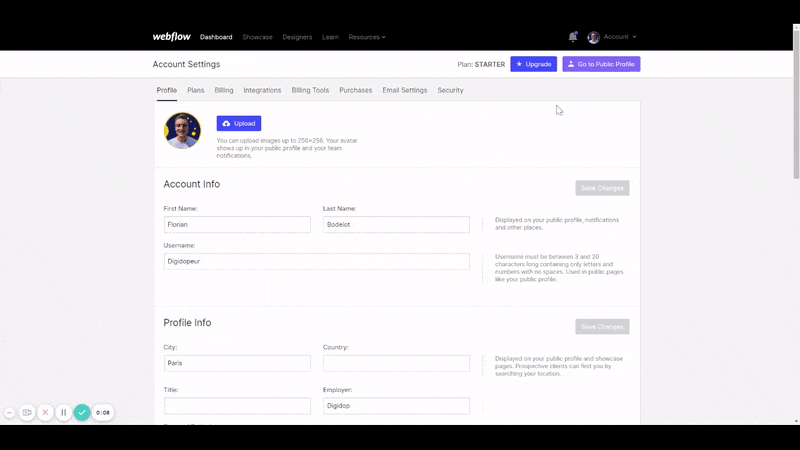Image resolution: width=800 pixels, height=450 pixels.
Task: Open the Designers page
Action: tap(297, 37)
